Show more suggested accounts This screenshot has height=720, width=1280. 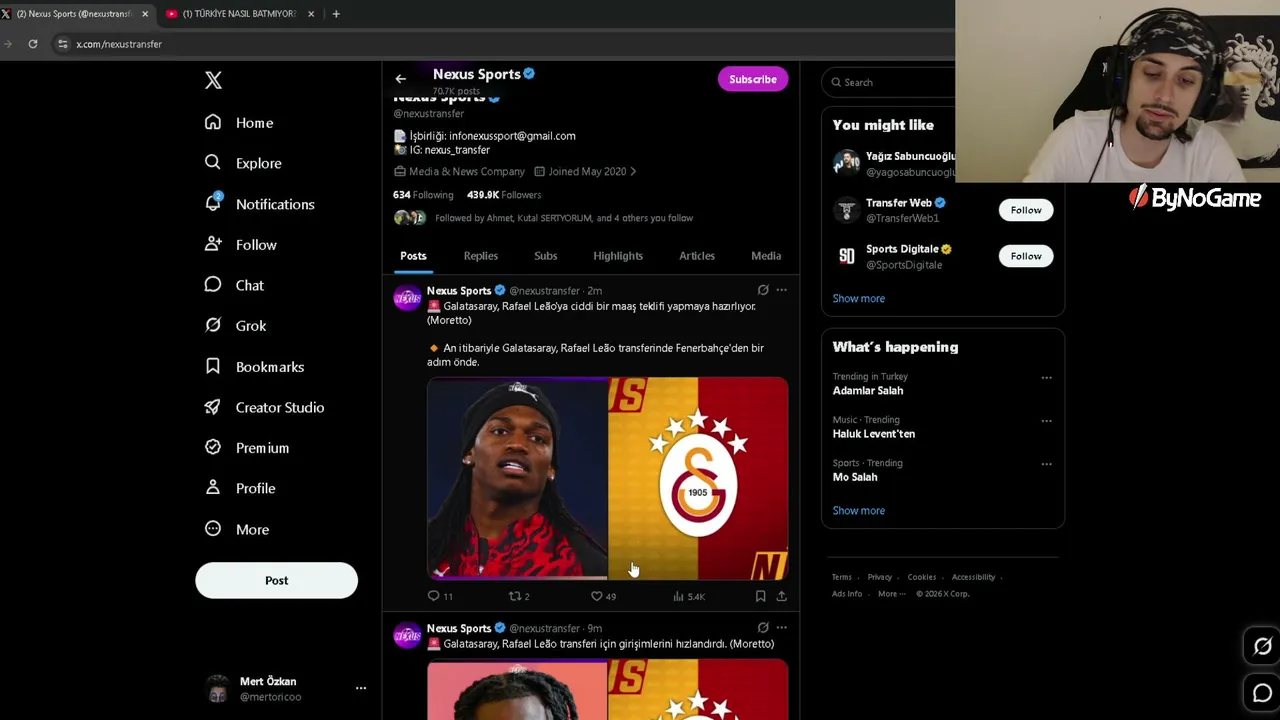[x=858, y=298]
